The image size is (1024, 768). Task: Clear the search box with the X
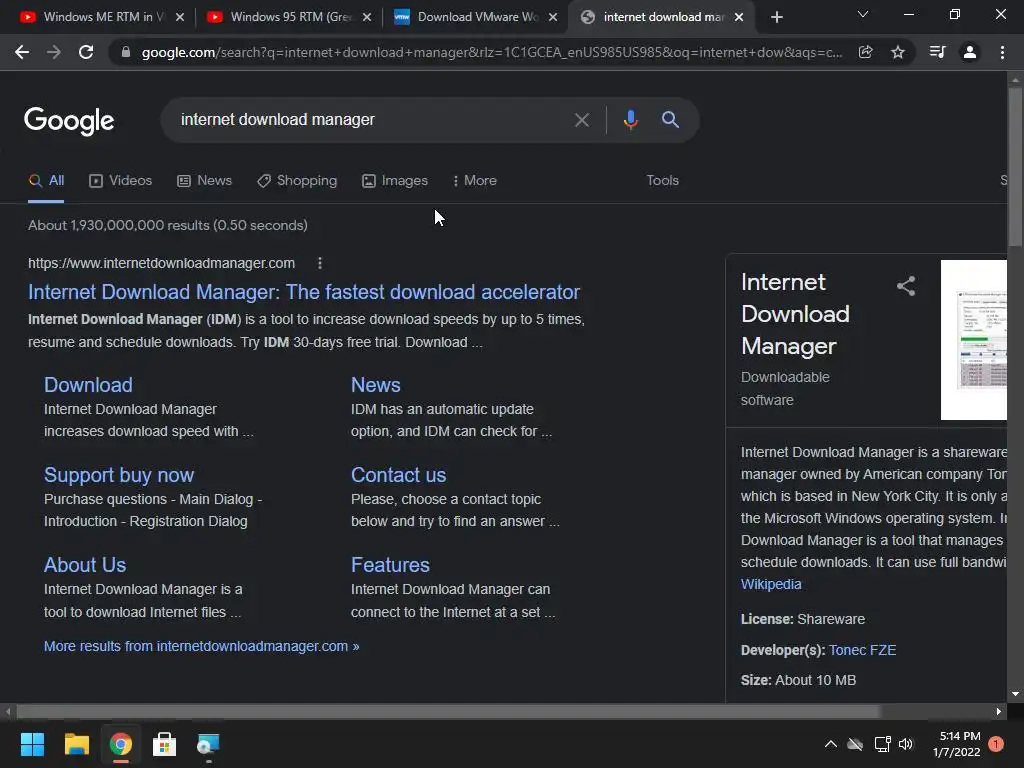pos(581,120)
